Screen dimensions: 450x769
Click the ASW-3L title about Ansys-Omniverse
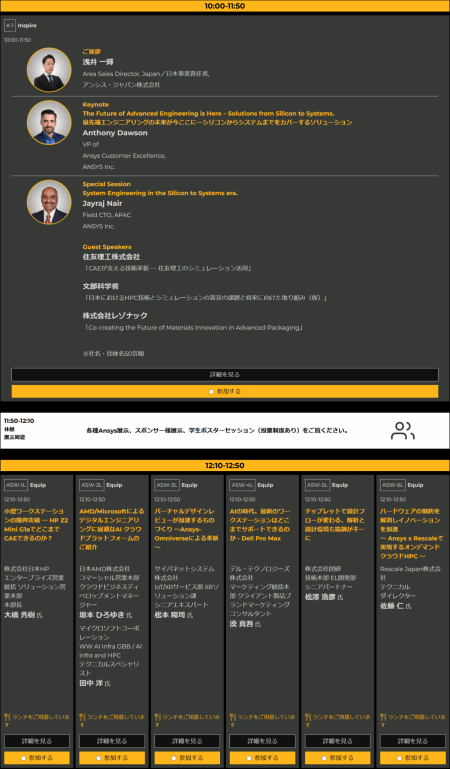click(187, 529)
